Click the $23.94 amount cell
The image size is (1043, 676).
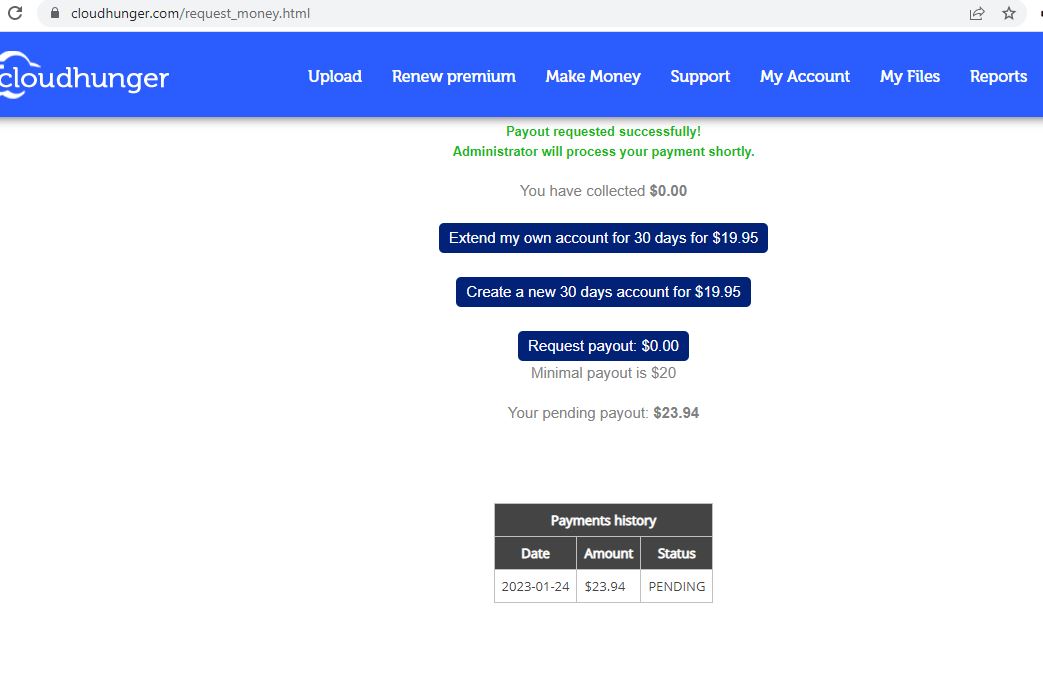[608, 586]
